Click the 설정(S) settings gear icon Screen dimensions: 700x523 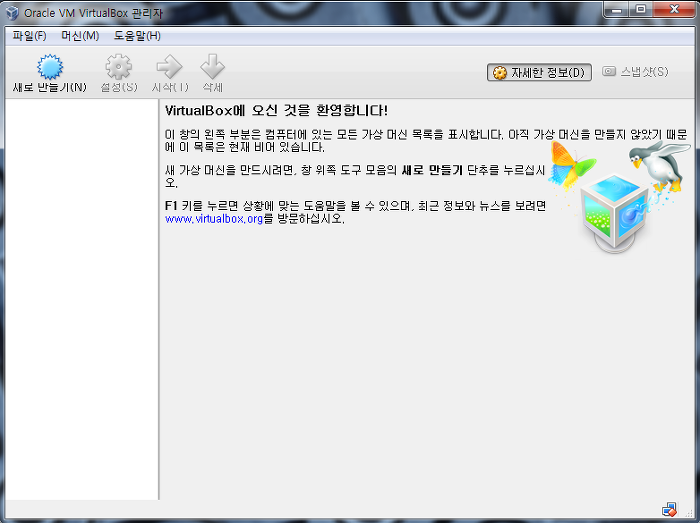(118, 67)
